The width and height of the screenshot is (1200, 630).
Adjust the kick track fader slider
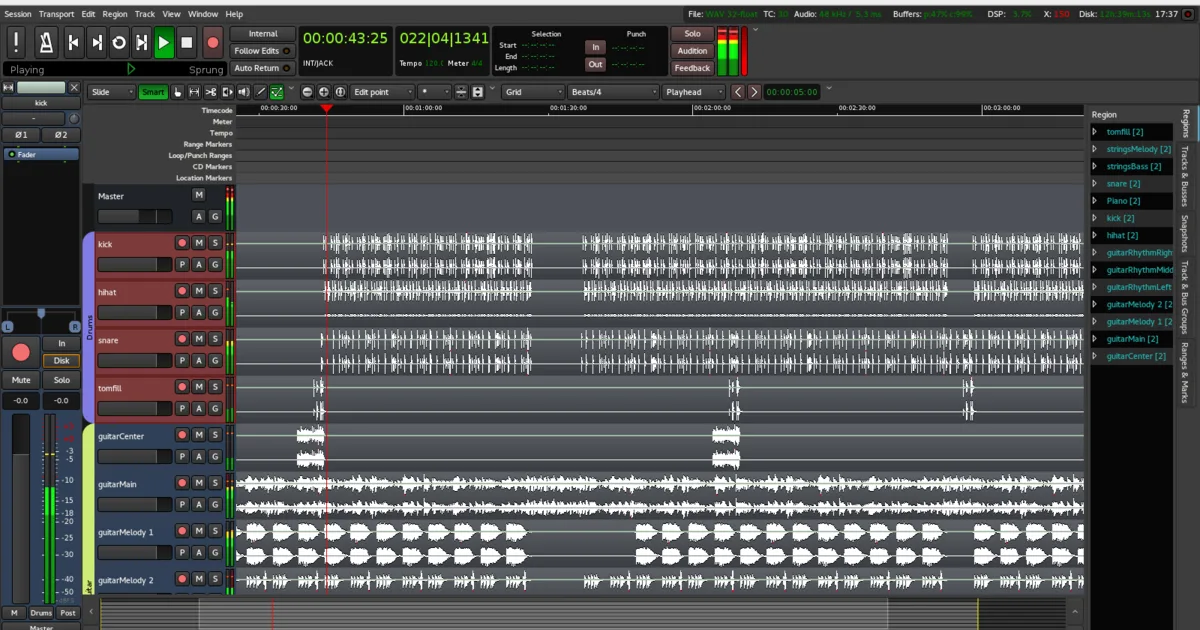(x=135, y=265)
